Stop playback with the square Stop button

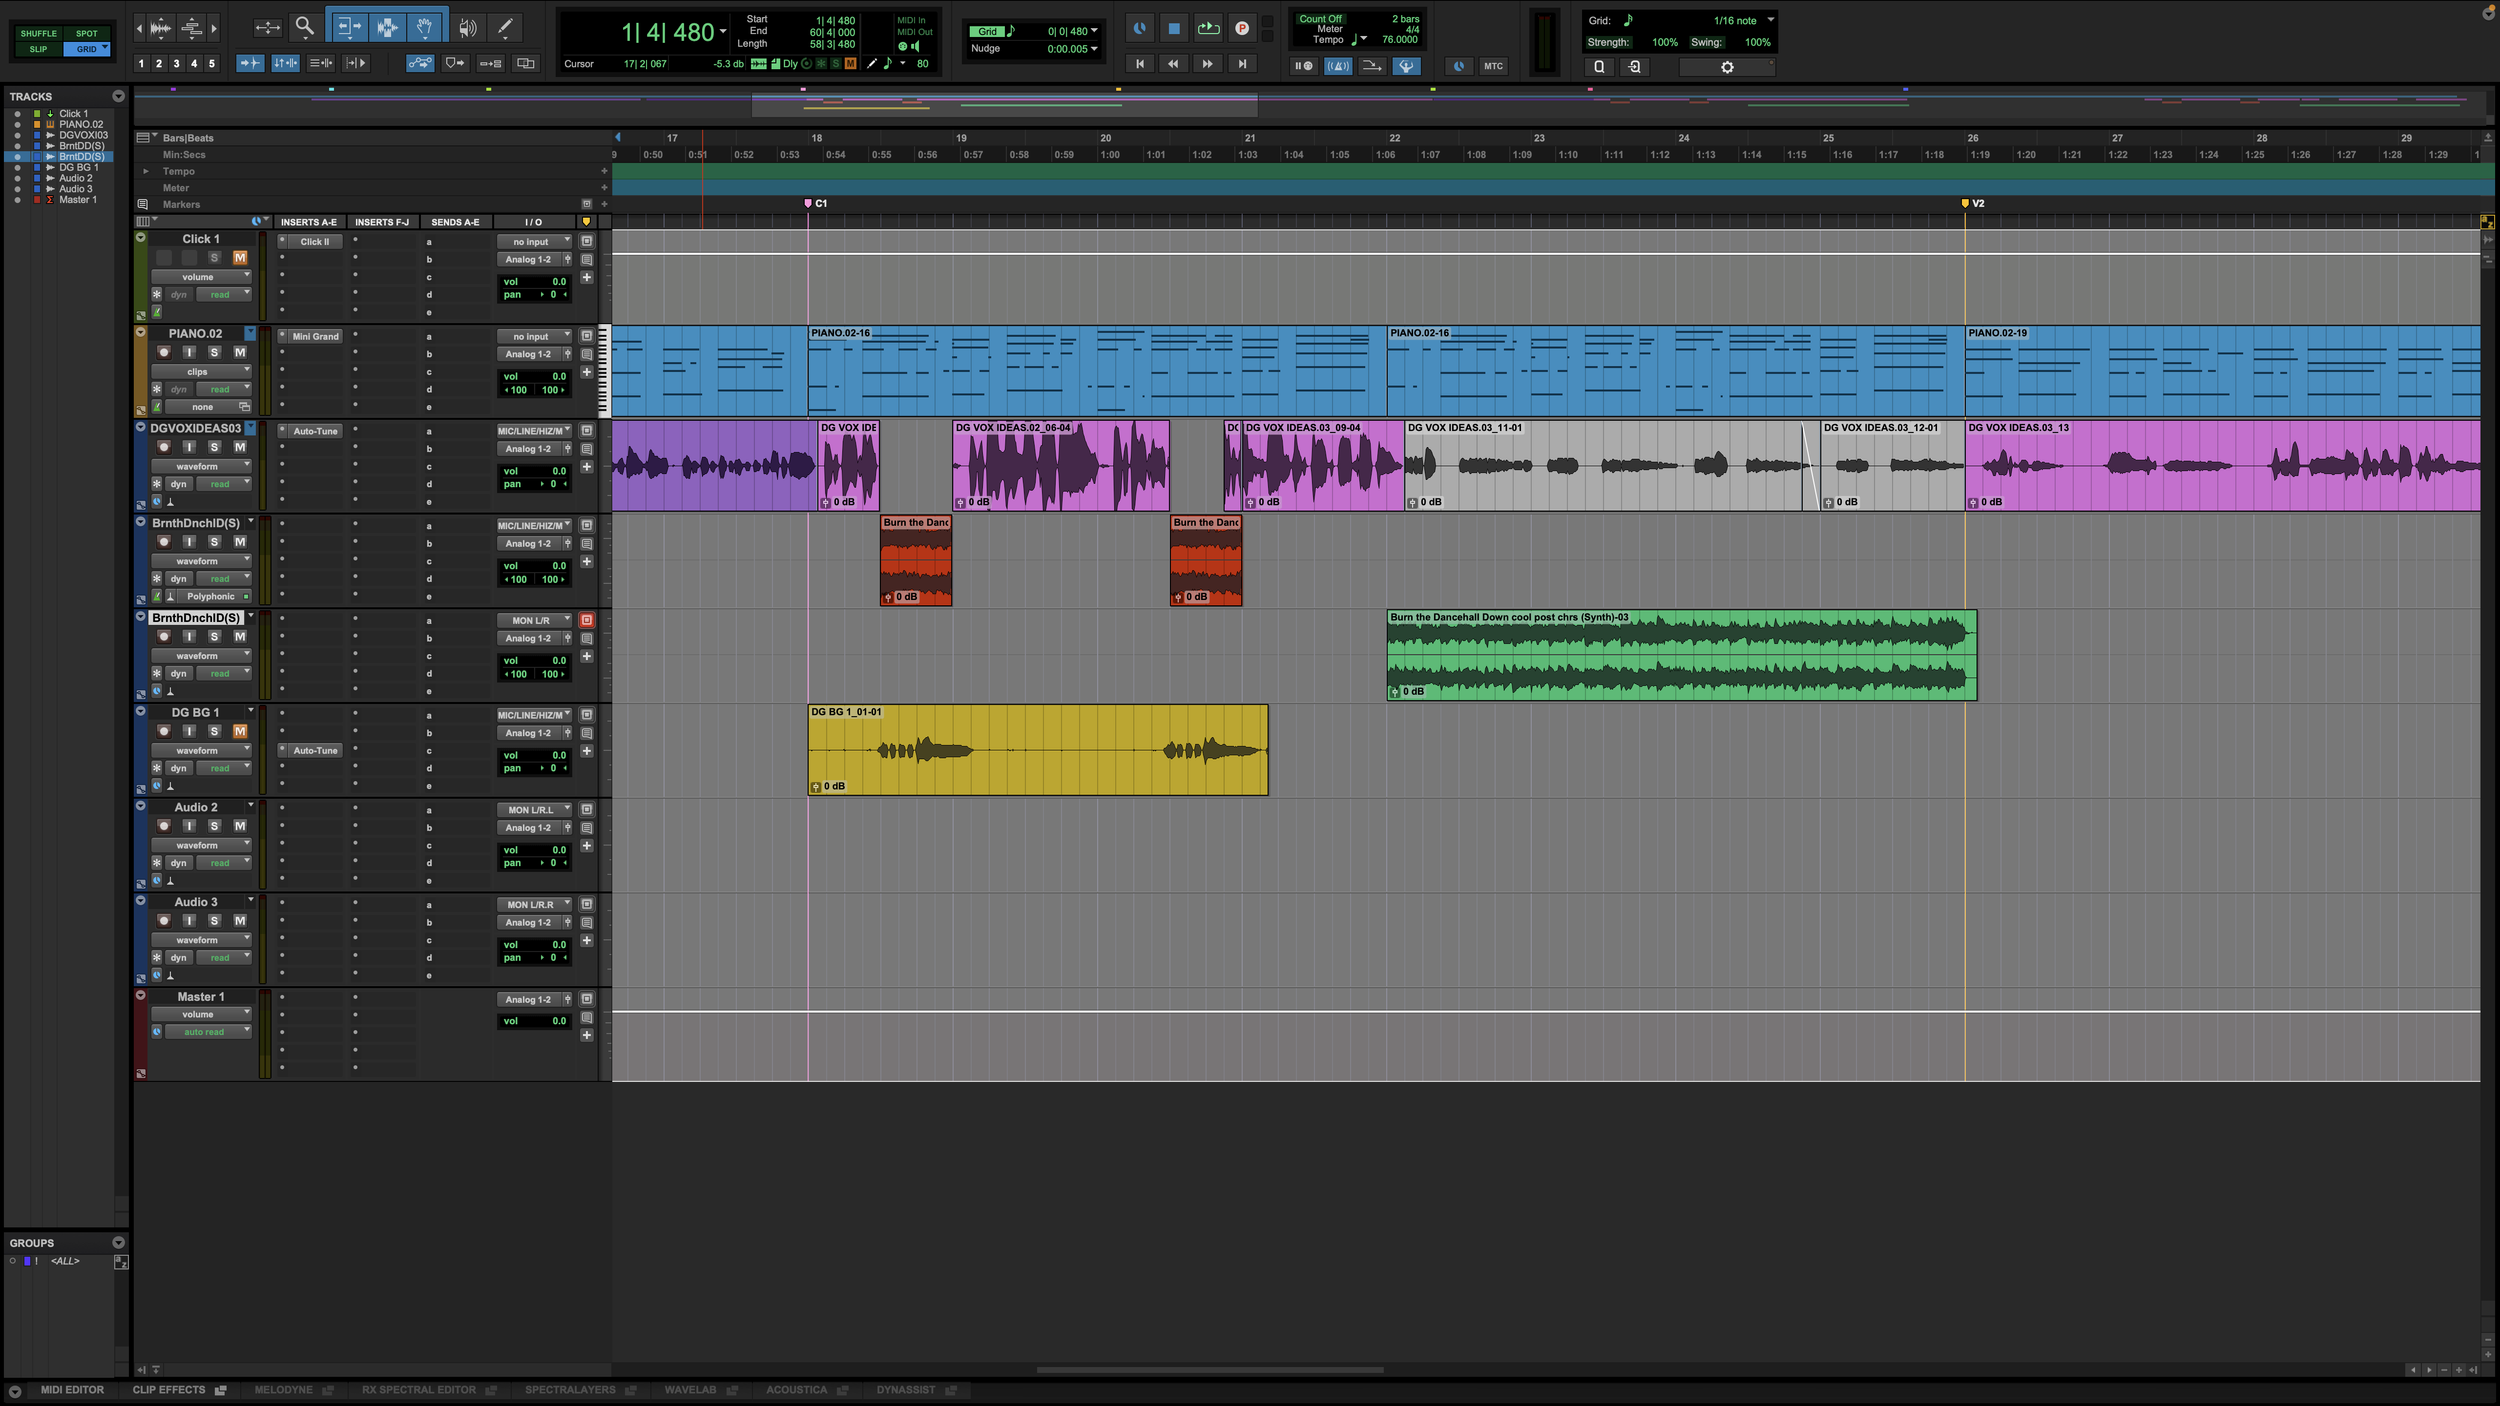point(1174,29)
